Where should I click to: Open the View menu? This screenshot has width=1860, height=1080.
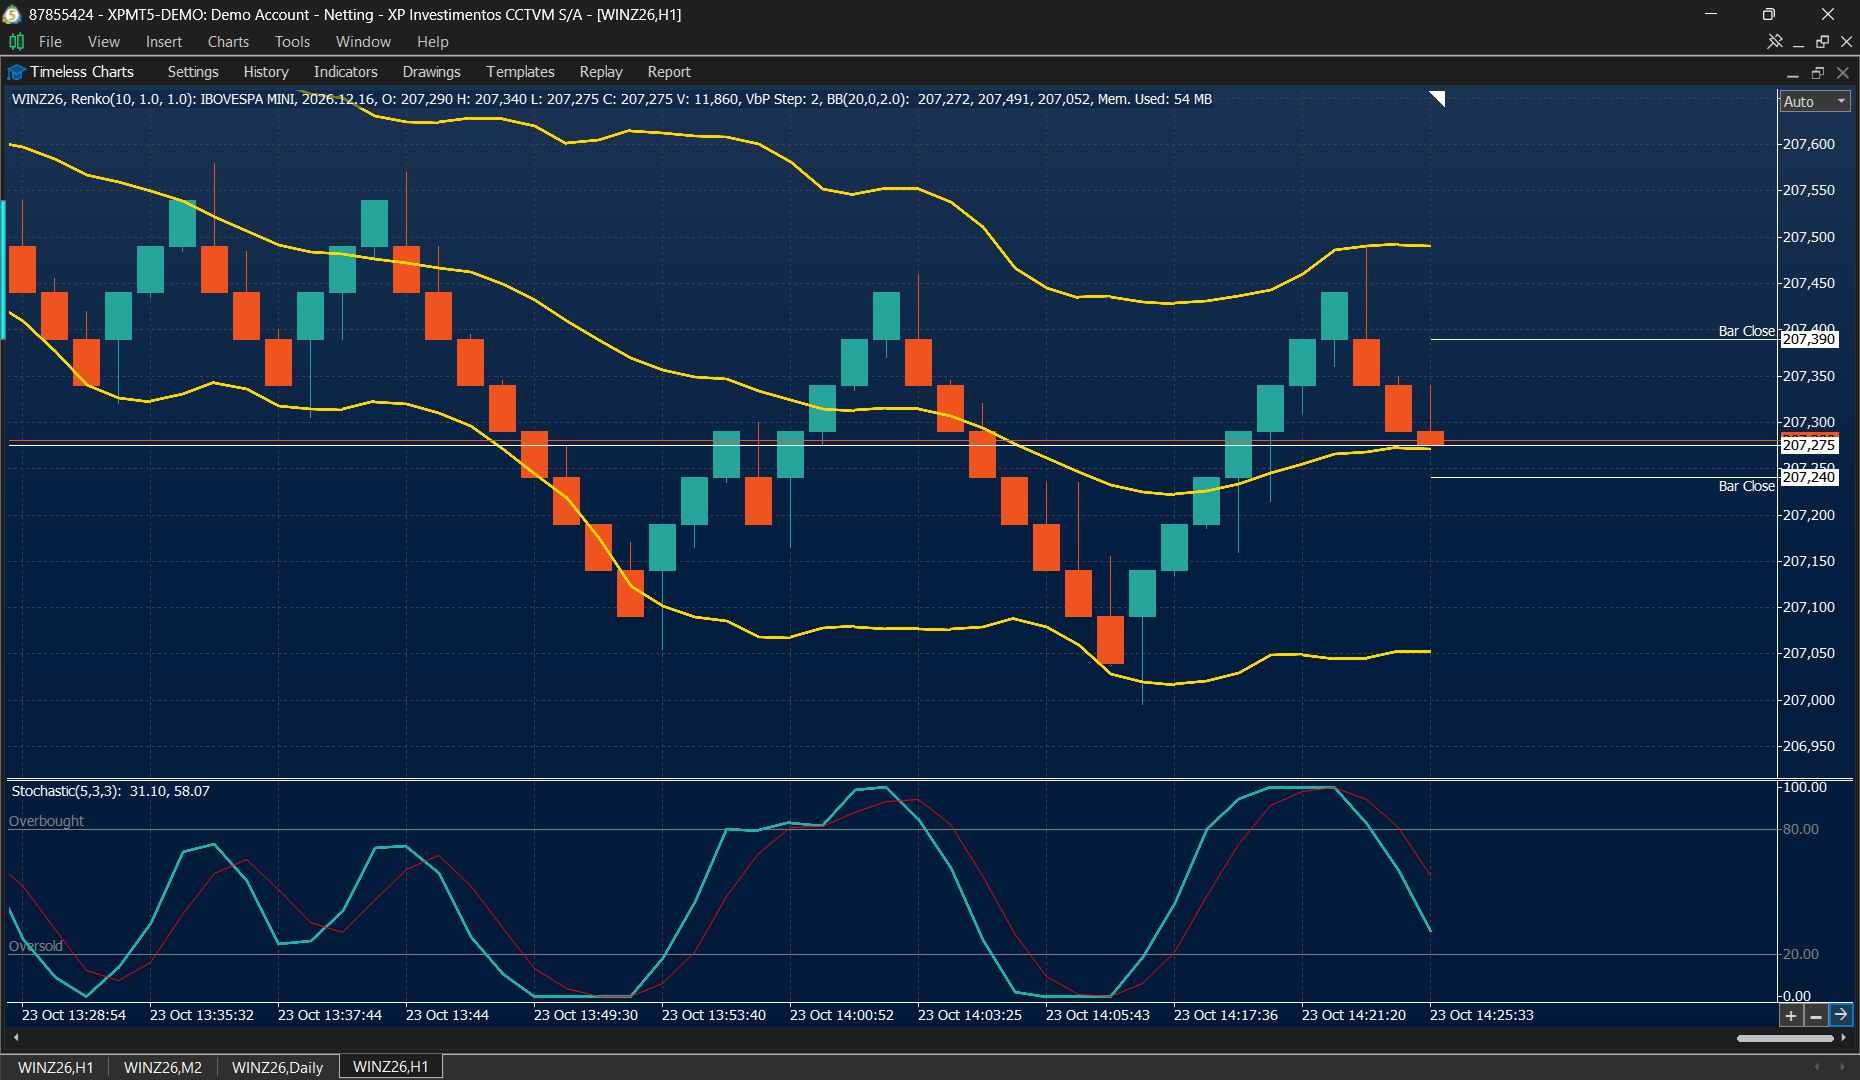(103, 41)
